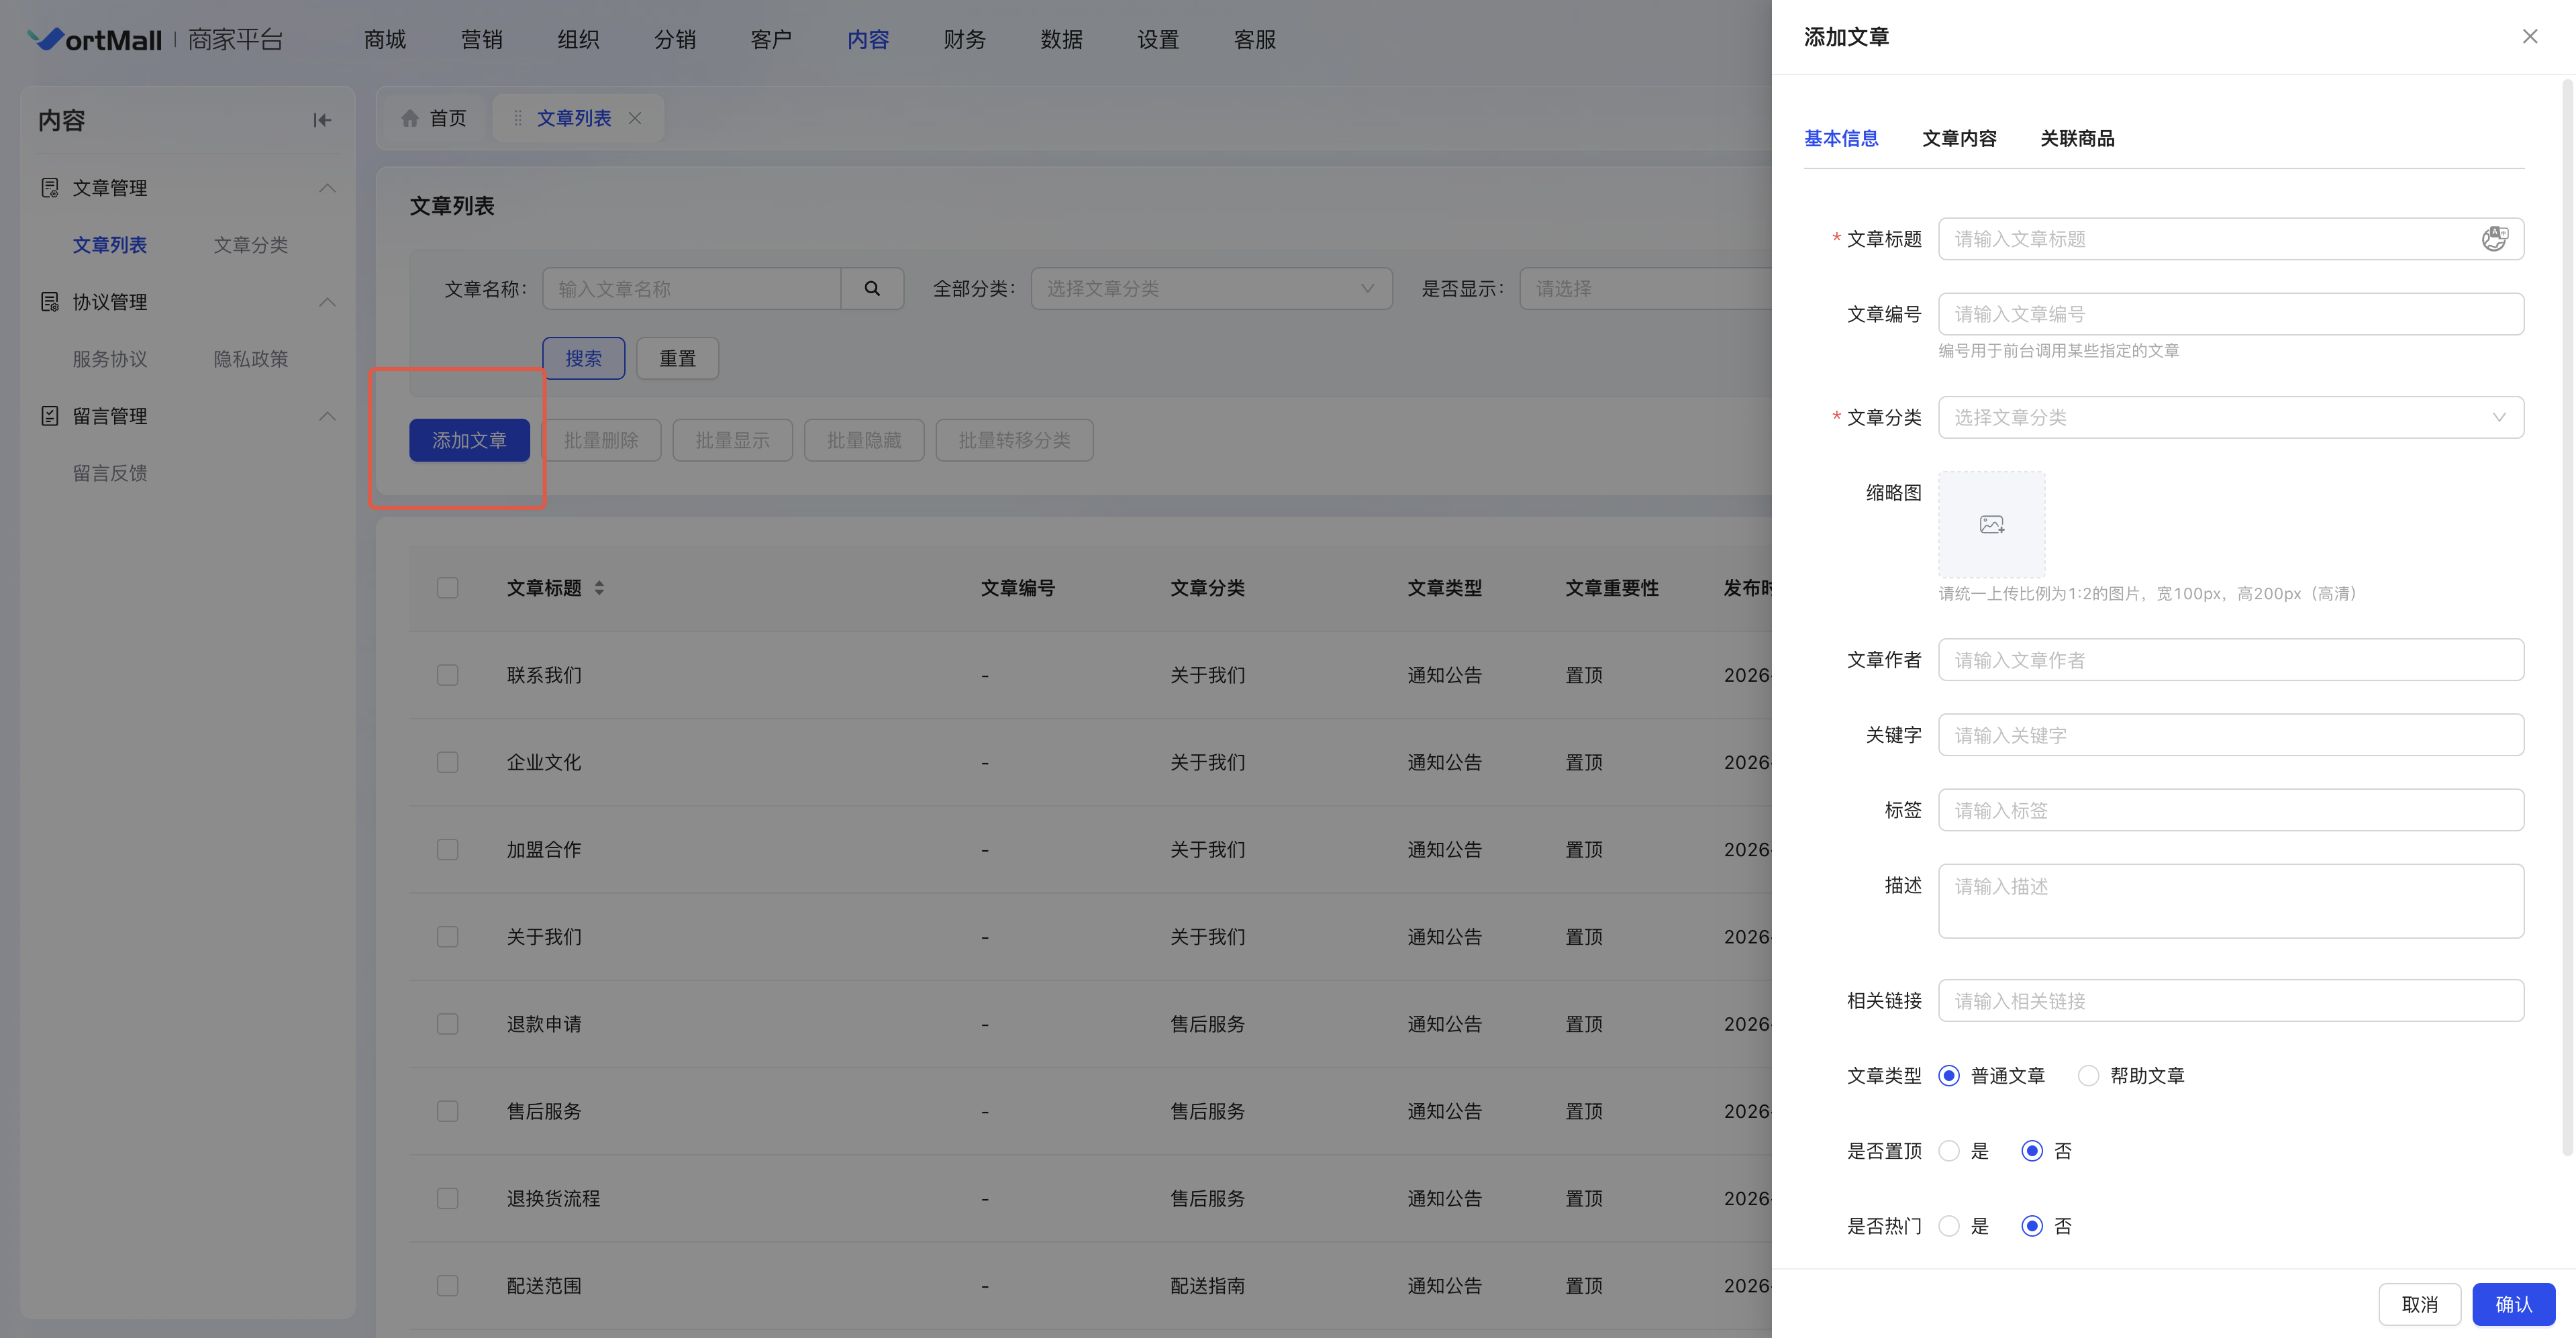This screenshot has width=2576, height=1338.
Task: Click the 首页 home icon tab
Action: coord(434,118)
